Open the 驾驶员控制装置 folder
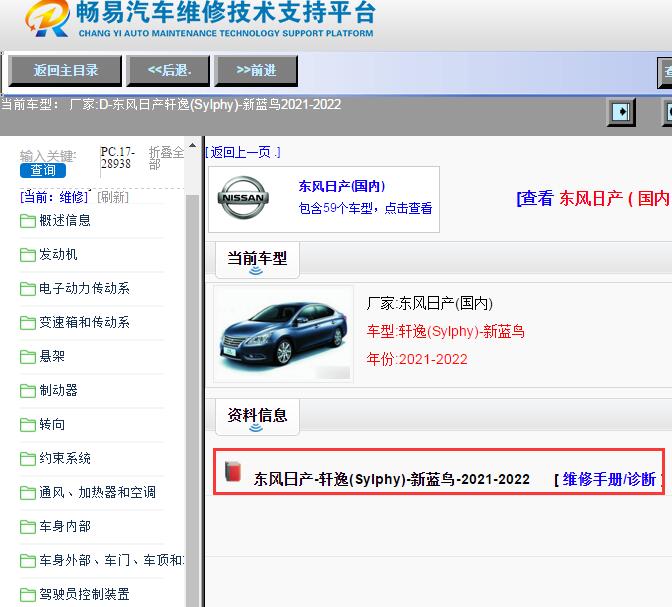 click(75, 595)
